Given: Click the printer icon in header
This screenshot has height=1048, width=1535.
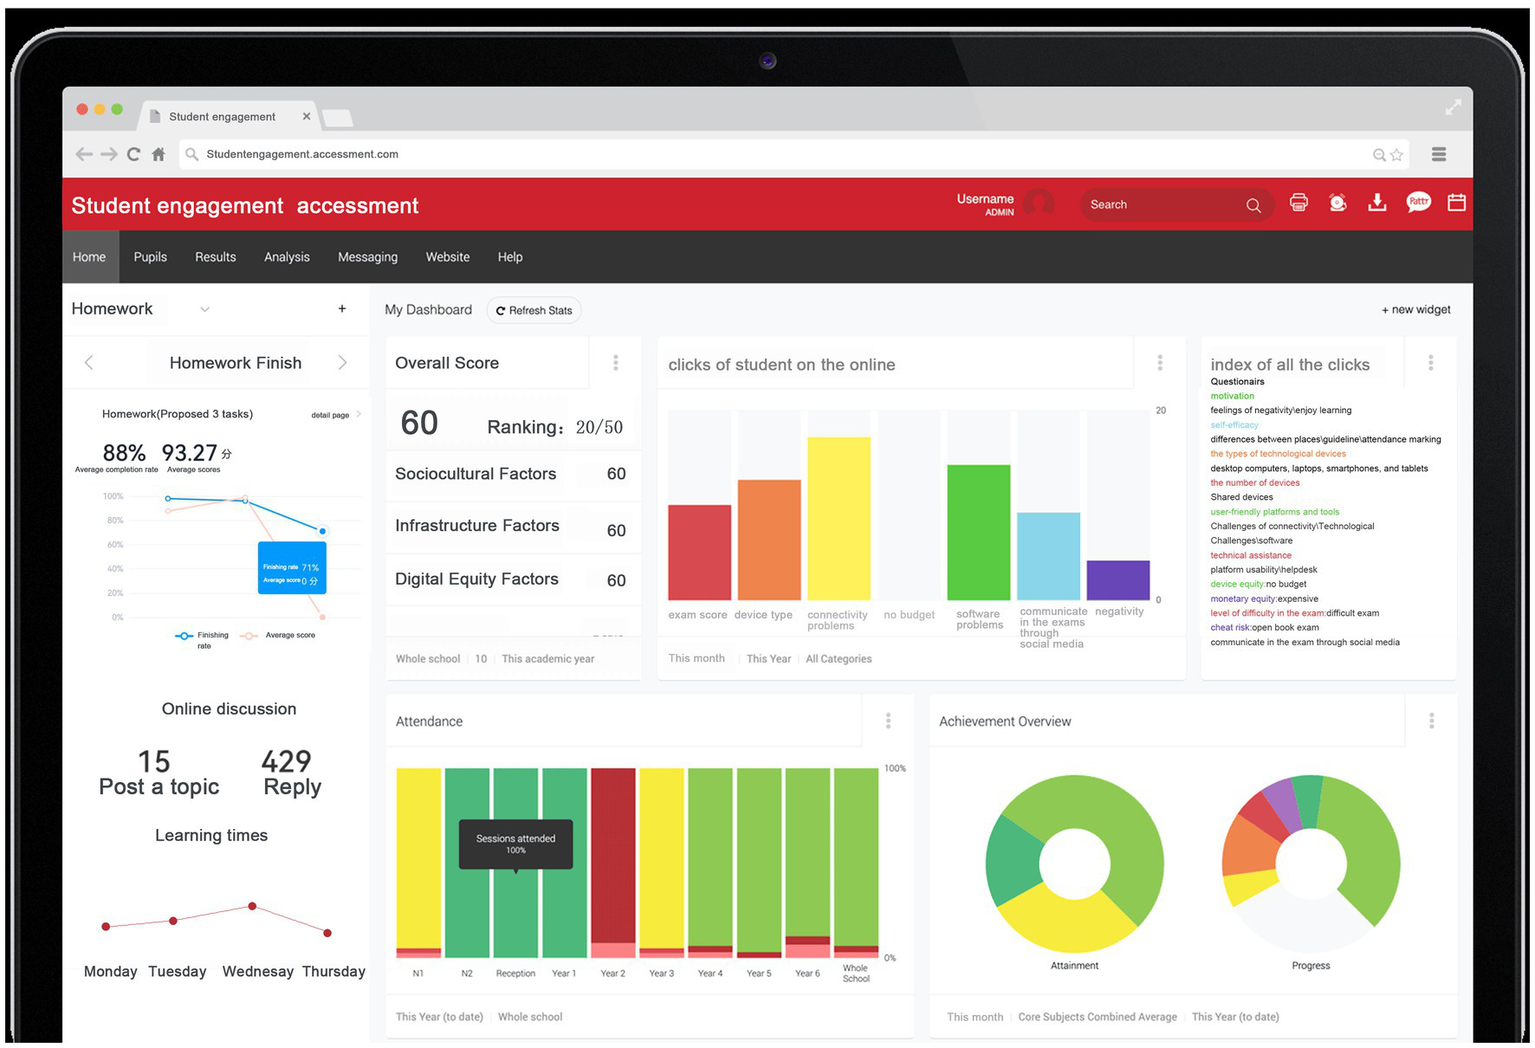Looking at the screenshot, I should (1298, 203).
